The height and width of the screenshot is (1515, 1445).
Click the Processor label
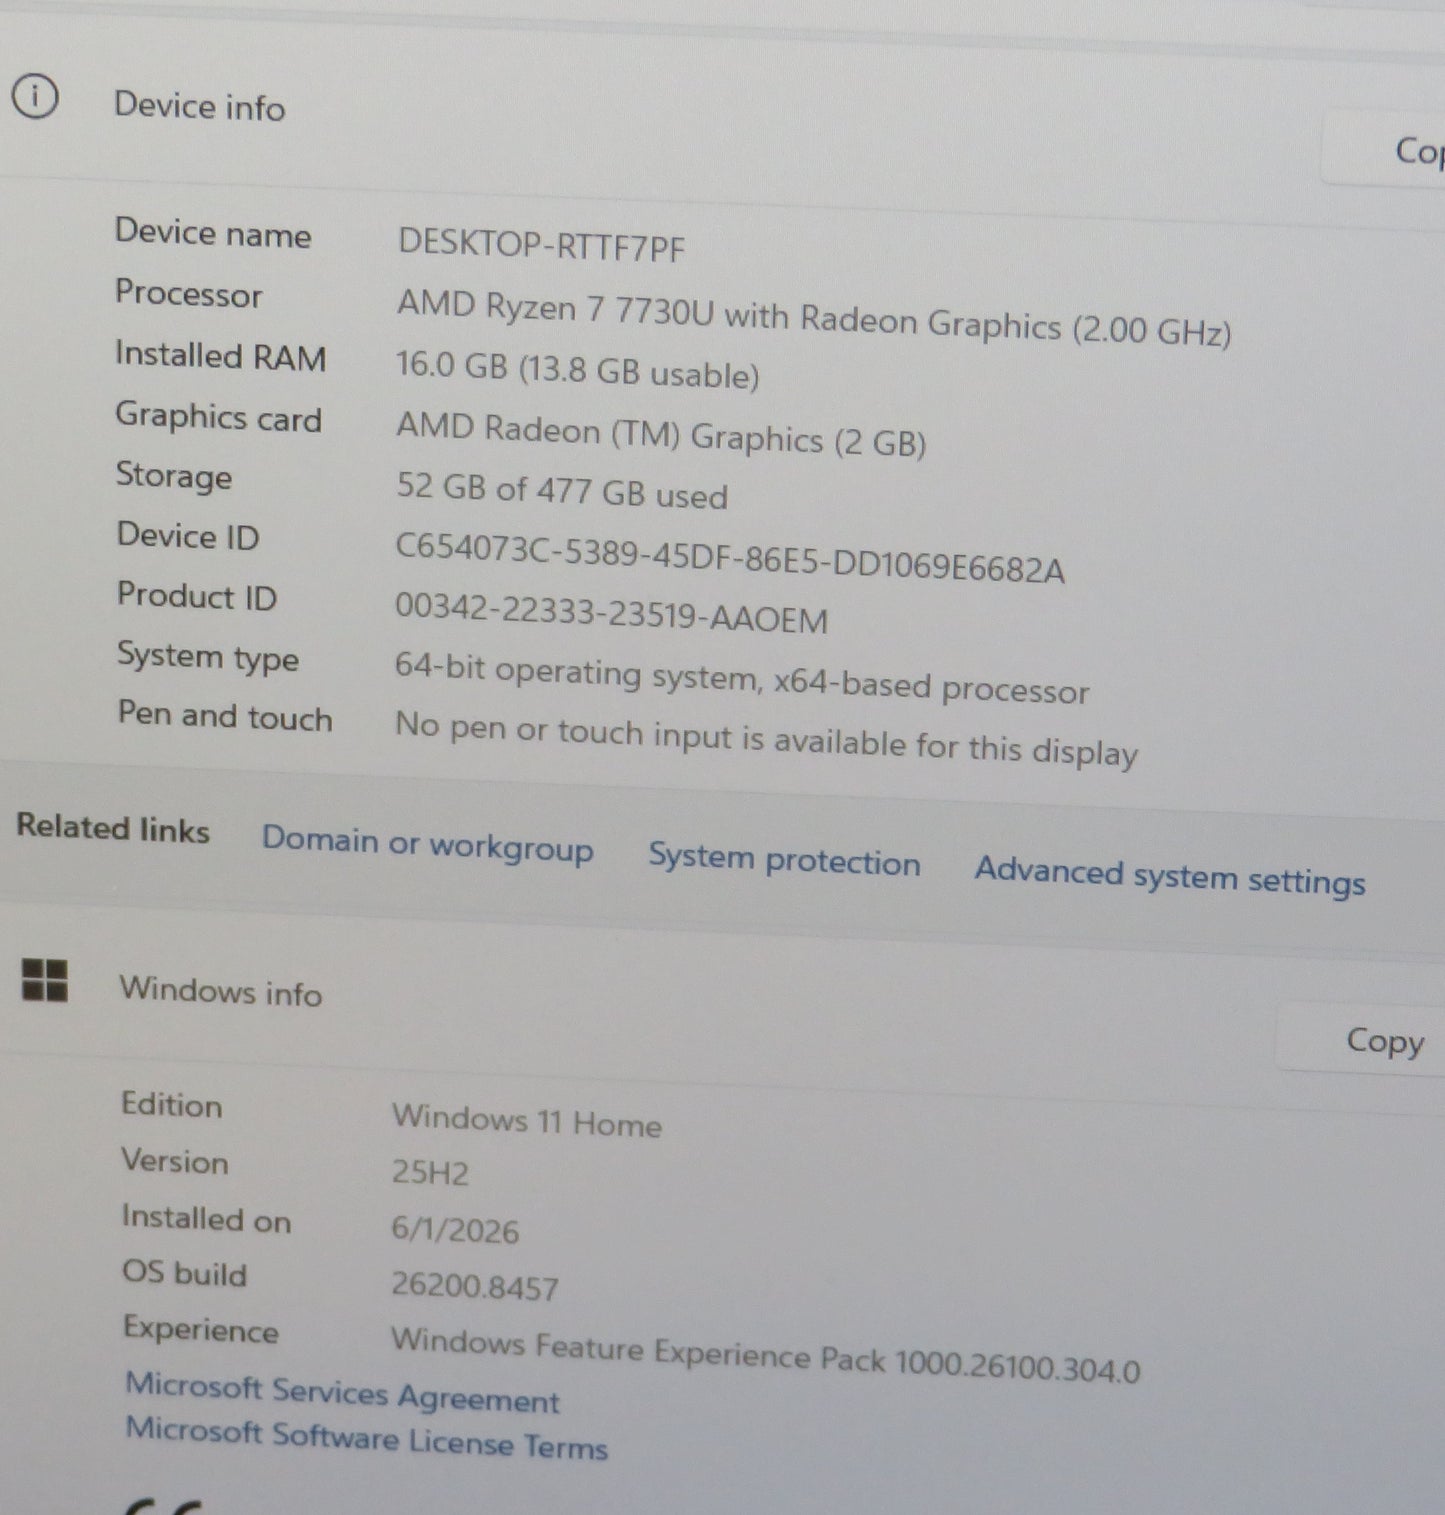coord(188,293)
